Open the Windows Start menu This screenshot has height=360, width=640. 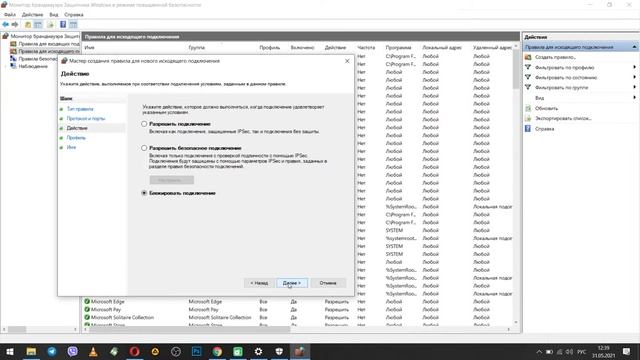[10, 351]
